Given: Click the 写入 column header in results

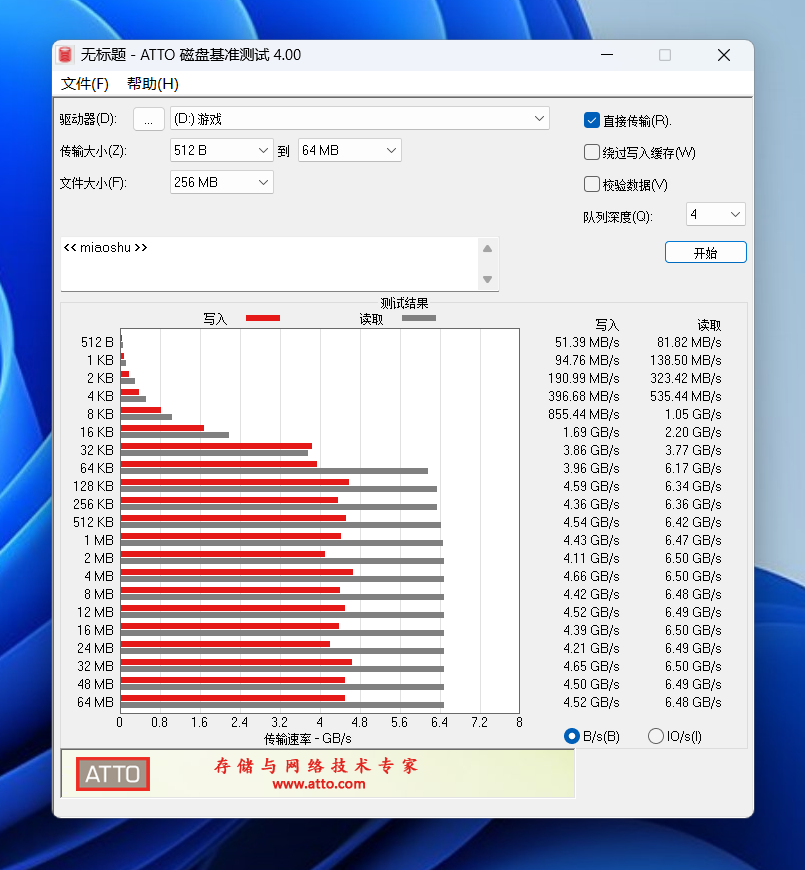Looking at the screenshot, I should 607,325.
